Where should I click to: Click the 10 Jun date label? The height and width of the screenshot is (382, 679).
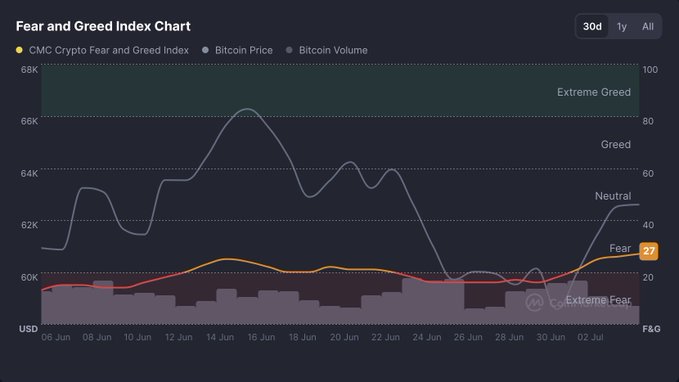click(x=138, y=337)
